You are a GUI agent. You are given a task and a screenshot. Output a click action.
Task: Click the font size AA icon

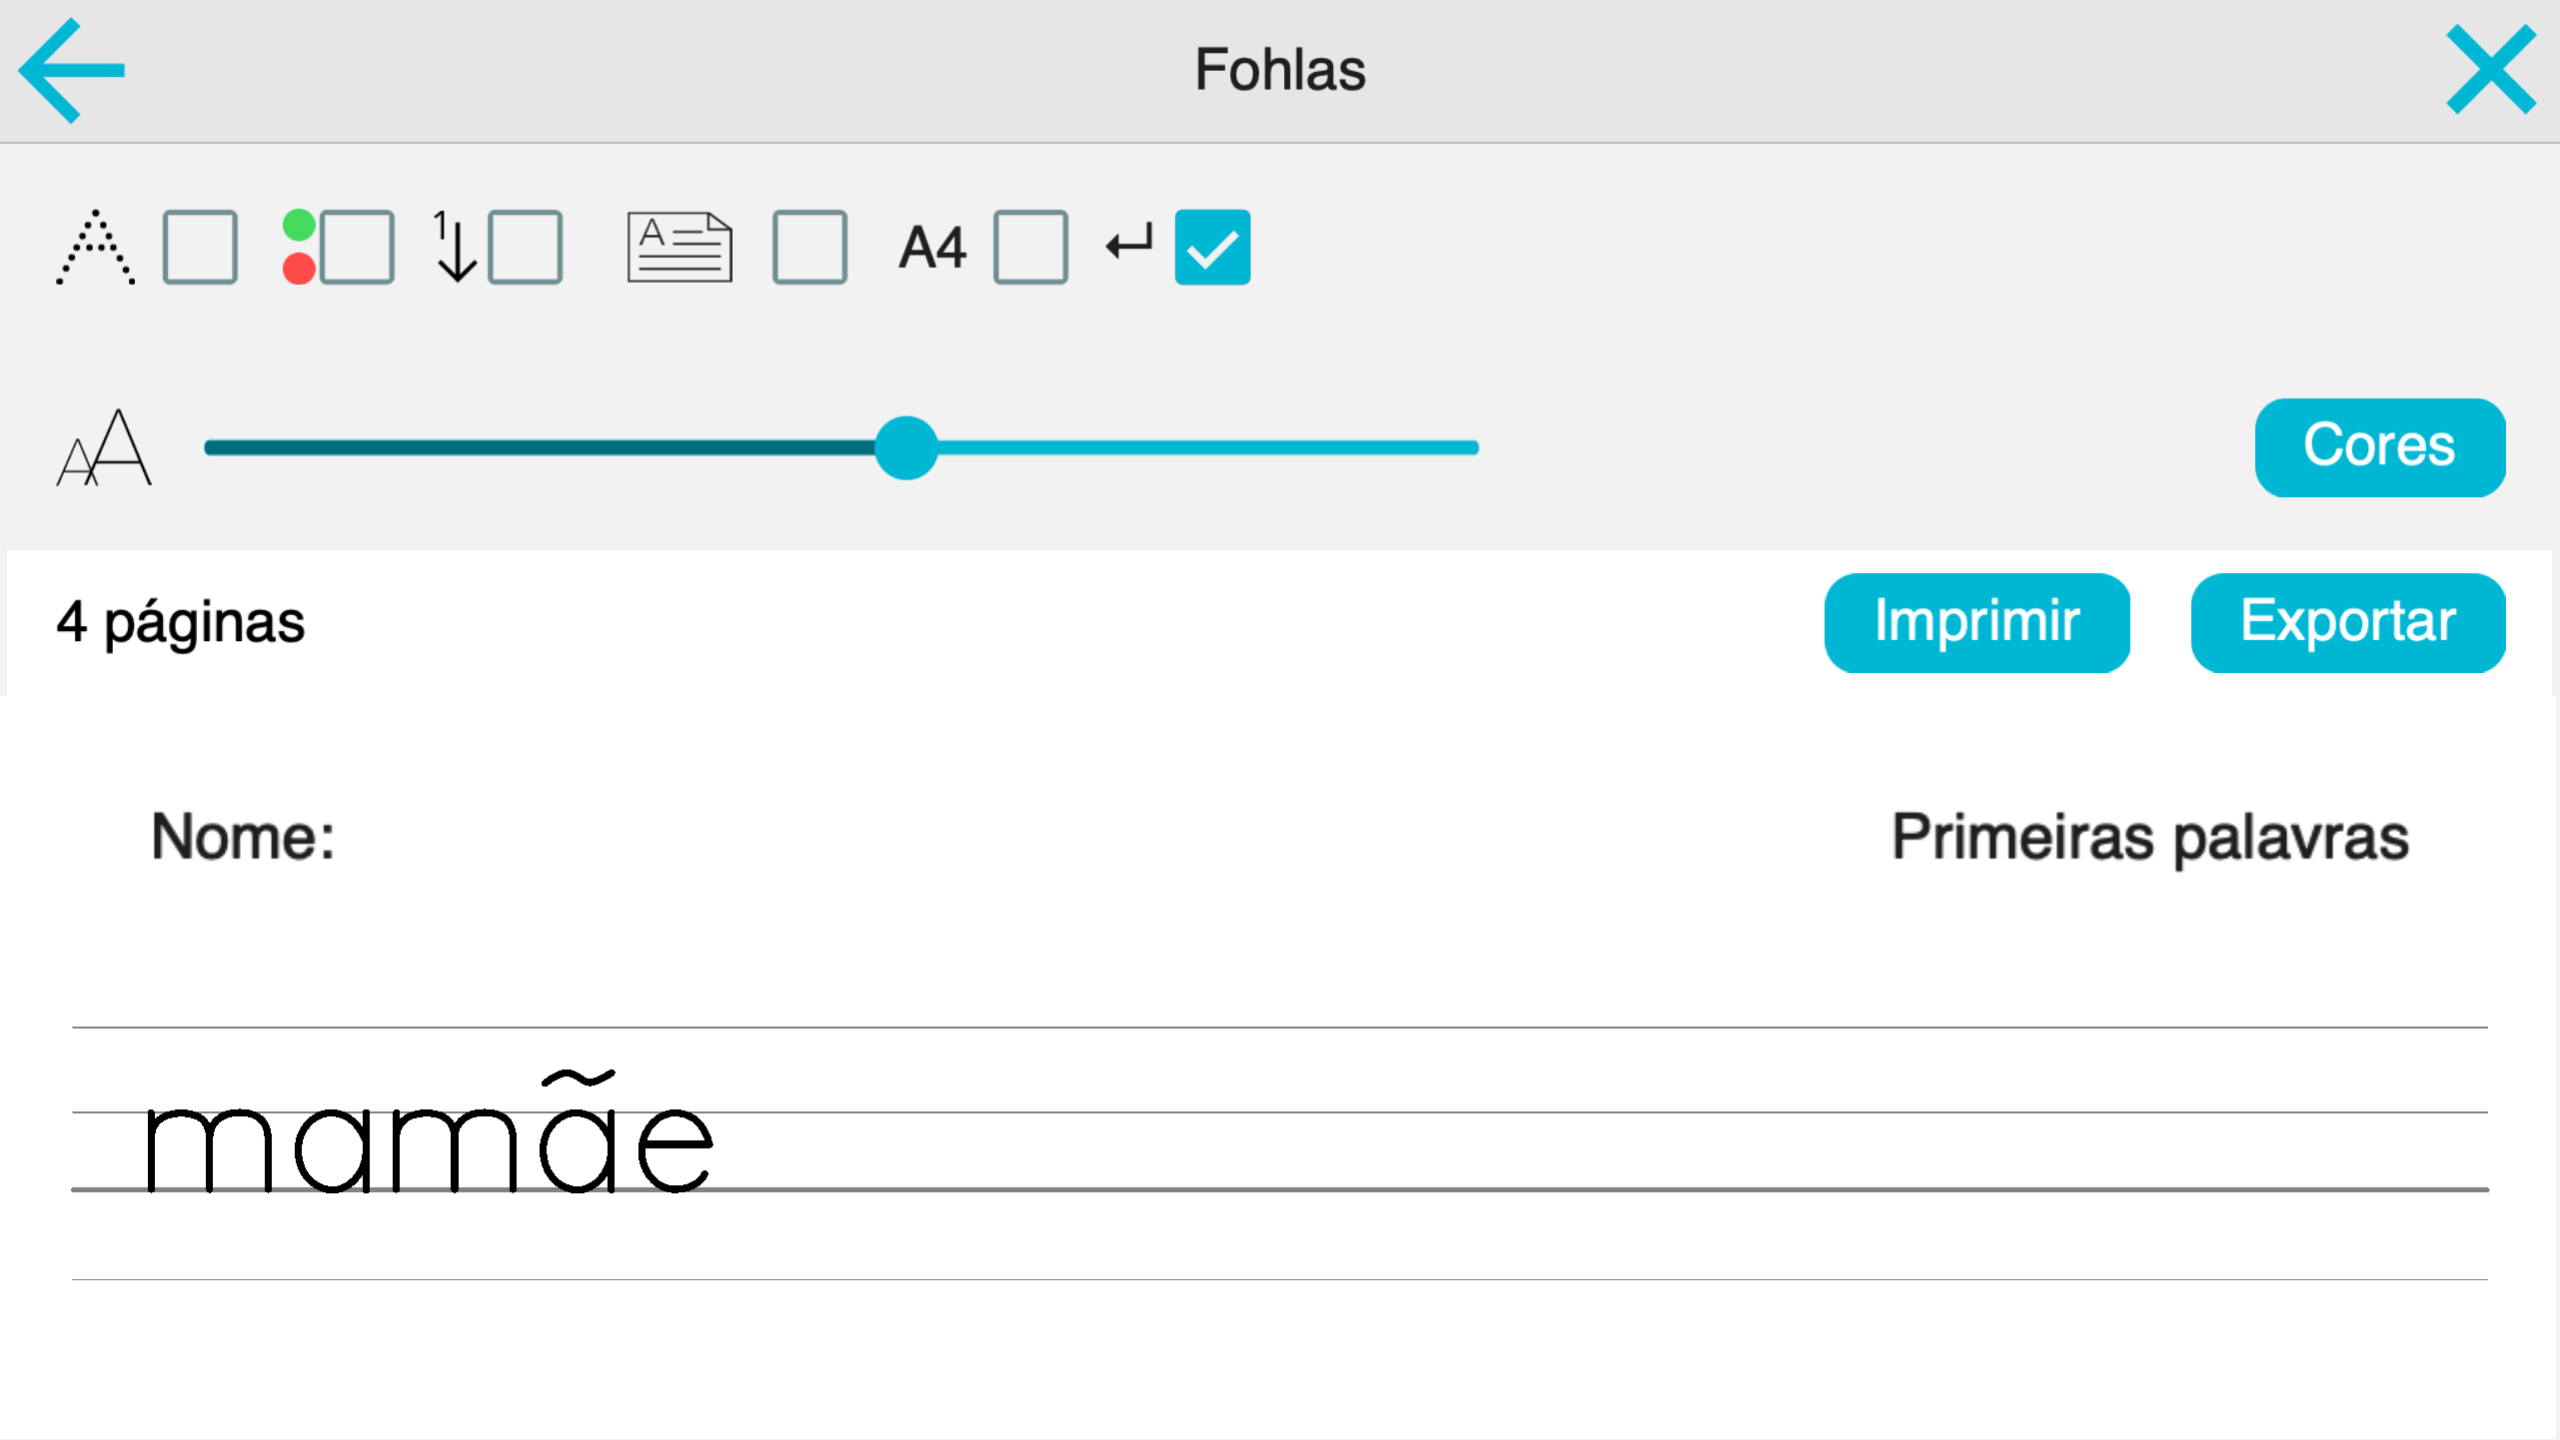(104, 447)
